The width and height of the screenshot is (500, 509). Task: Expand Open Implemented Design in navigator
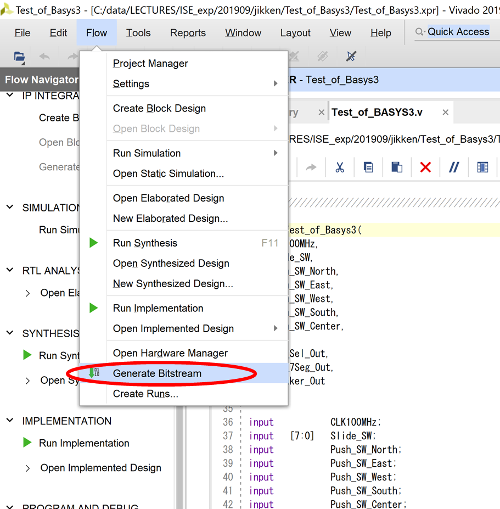click(28, 468)
